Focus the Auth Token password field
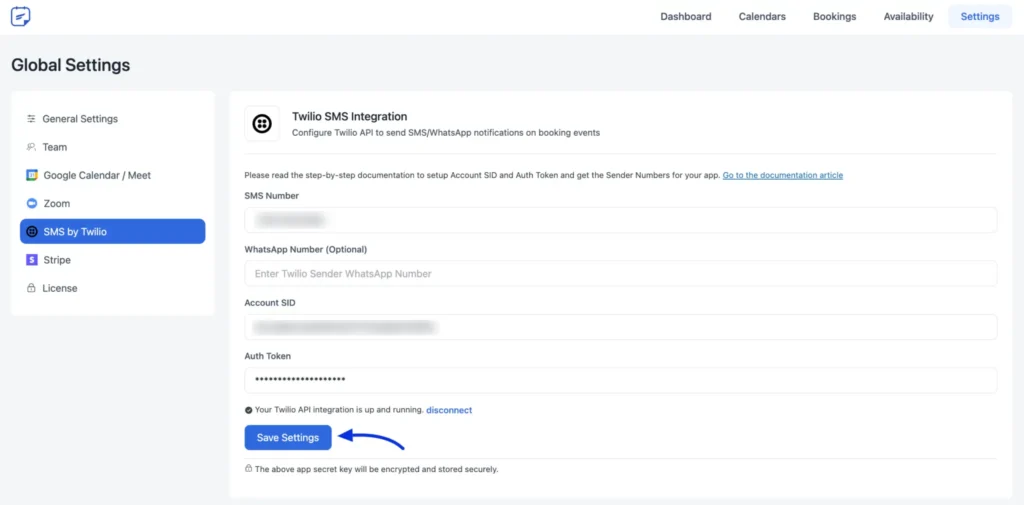Viewport: 1024px width, 505px height. click(x=621, y=380)
